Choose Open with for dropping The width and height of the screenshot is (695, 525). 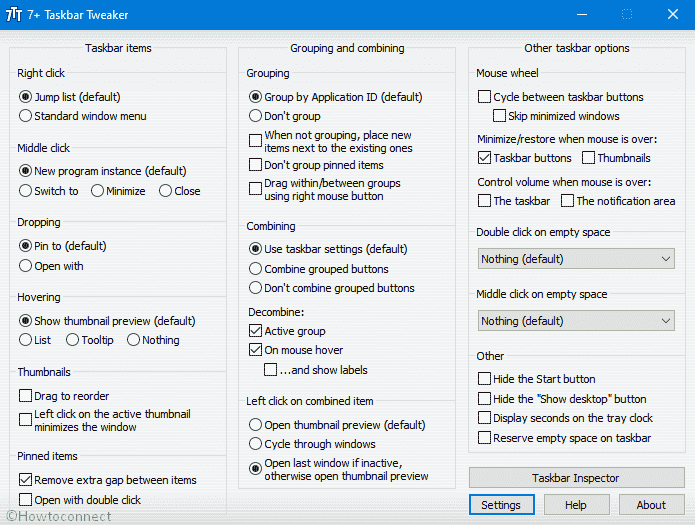click(x=26, y=266)
